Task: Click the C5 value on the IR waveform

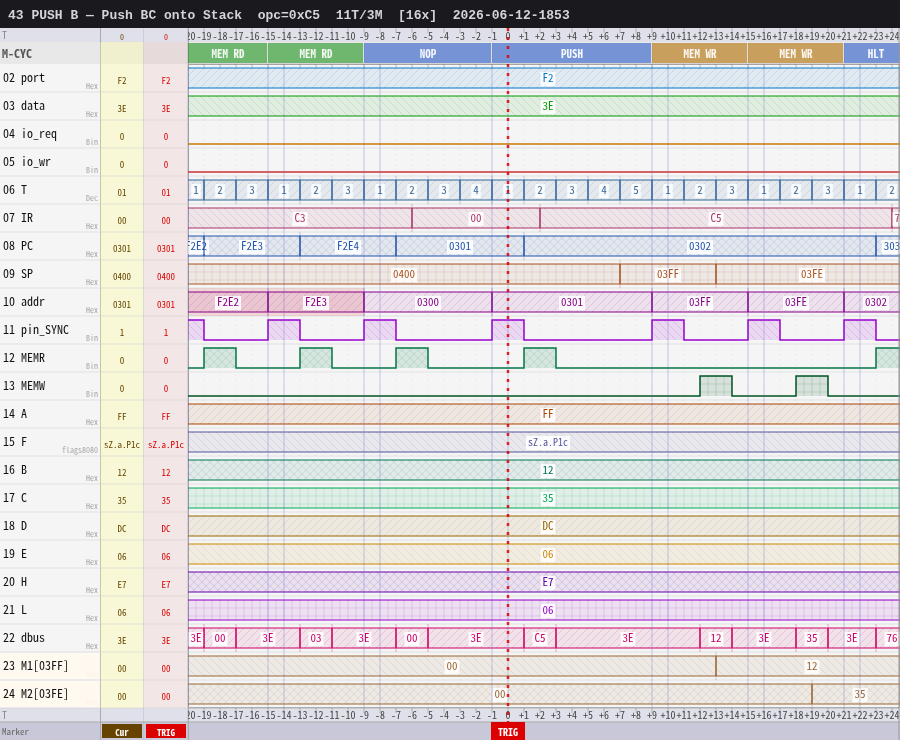Action: pos(715,218)
